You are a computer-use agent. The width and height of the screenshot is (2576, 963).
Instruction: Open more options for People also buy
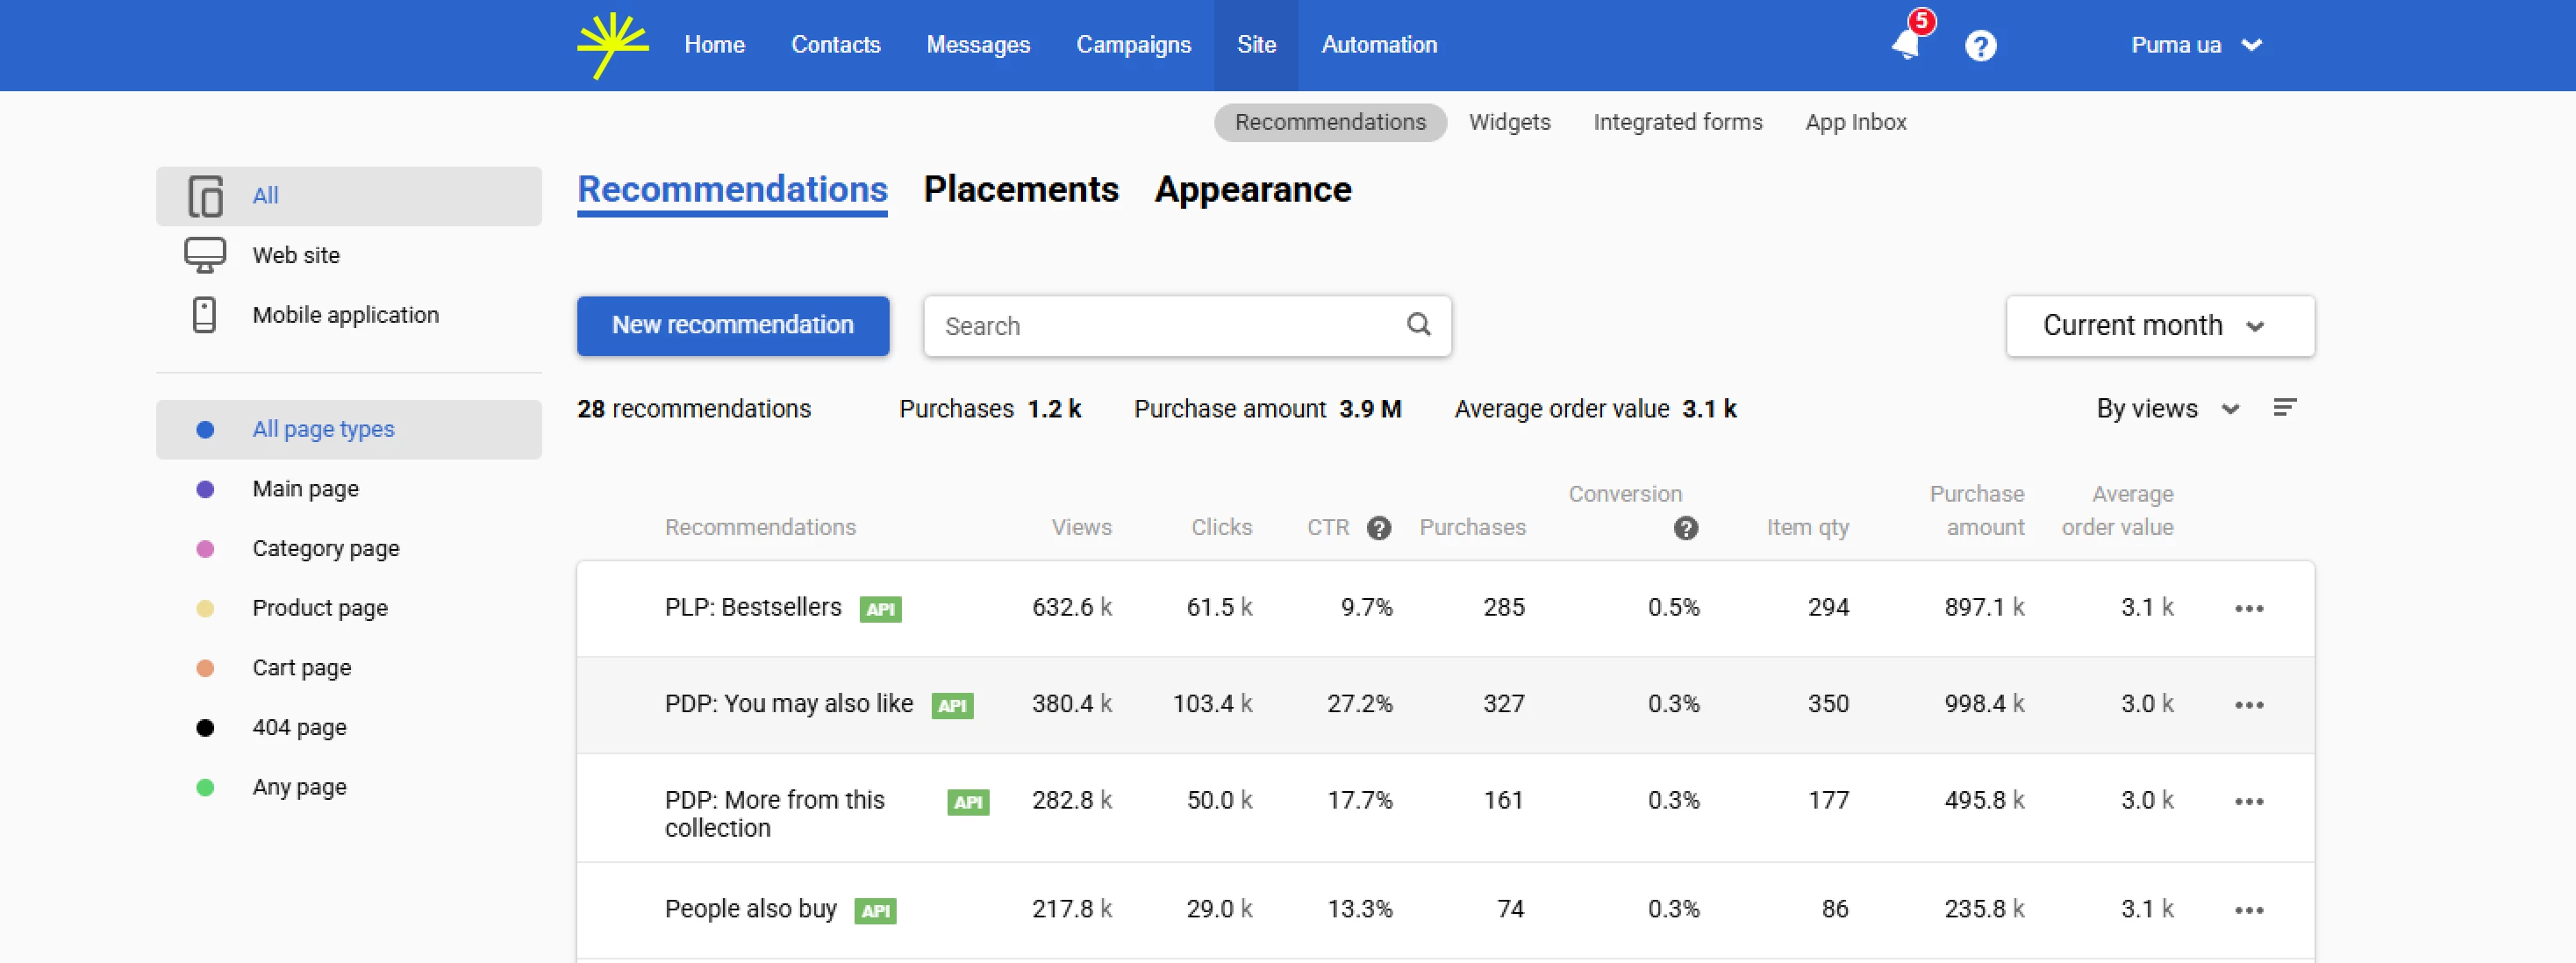tap(2249, 910)
